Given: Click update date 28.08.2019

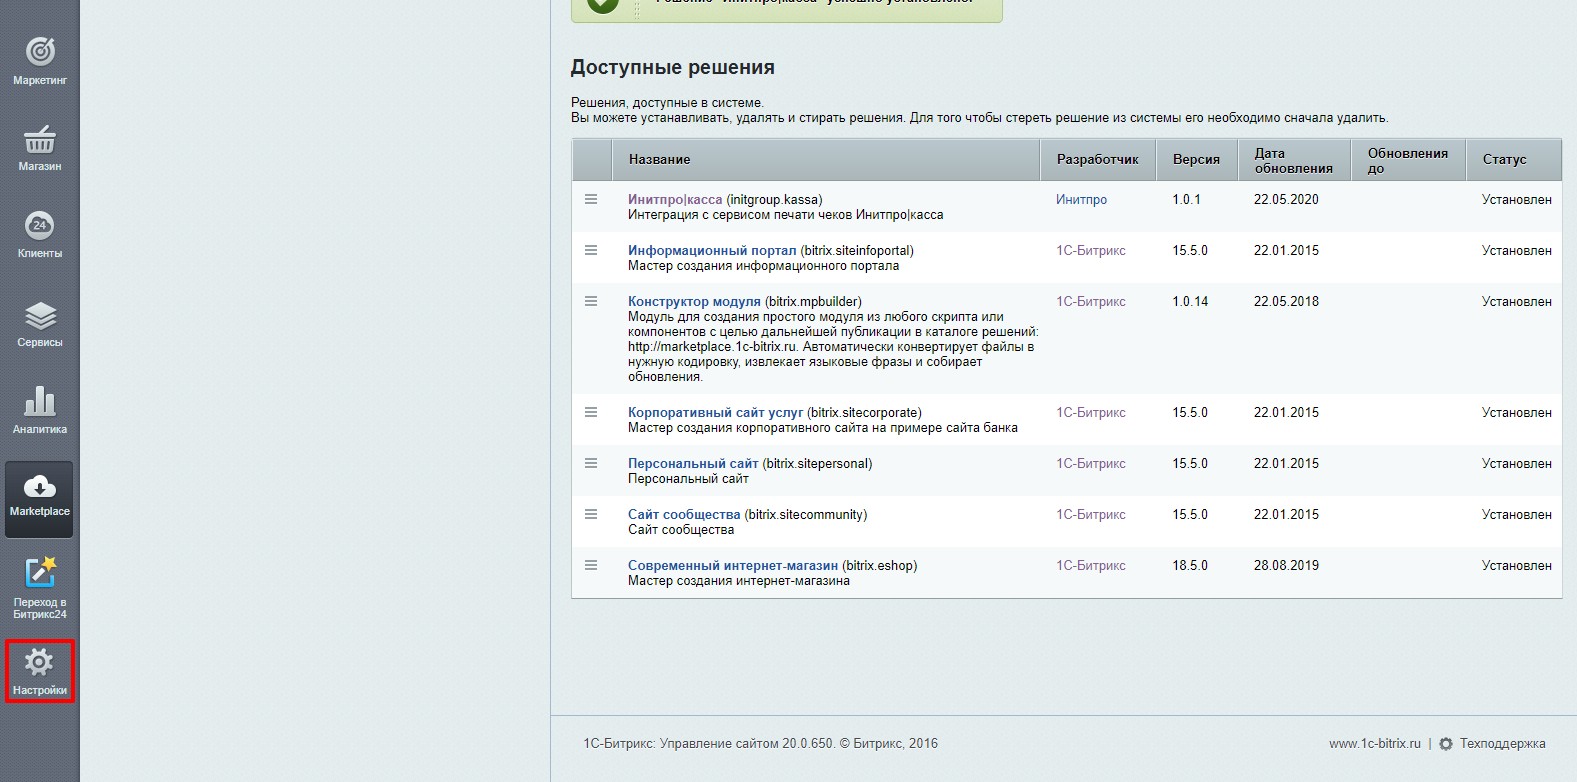Looking at the screenshot, I should pos(1286,566).
